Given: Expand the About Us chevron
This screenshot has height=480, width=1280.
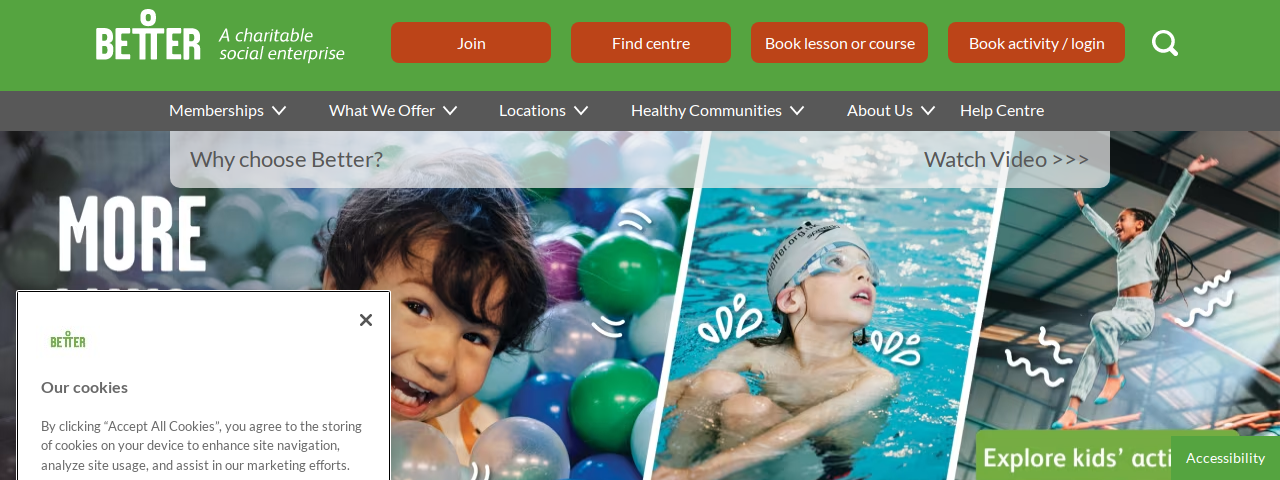Looking at the screenshot, I should [928, 111].
